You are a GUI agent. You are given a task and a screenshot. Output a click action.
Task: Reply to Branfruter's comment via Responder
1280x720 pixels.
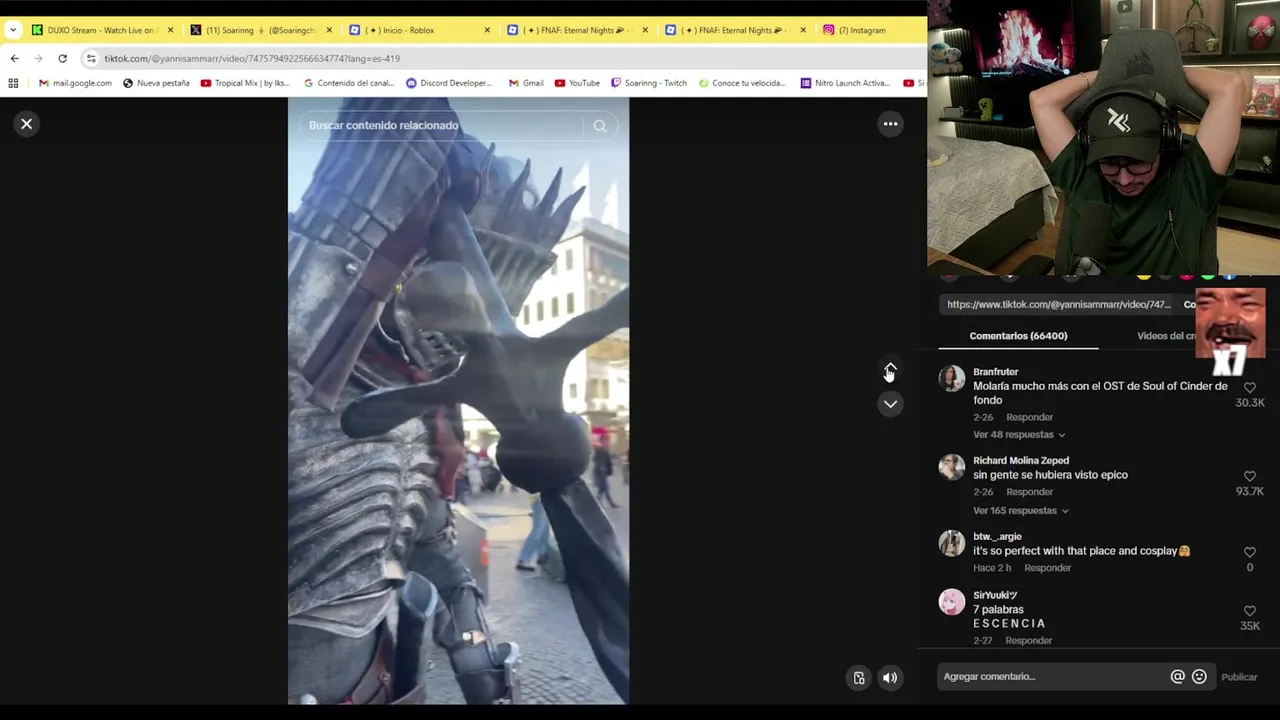click(1029, 417)
